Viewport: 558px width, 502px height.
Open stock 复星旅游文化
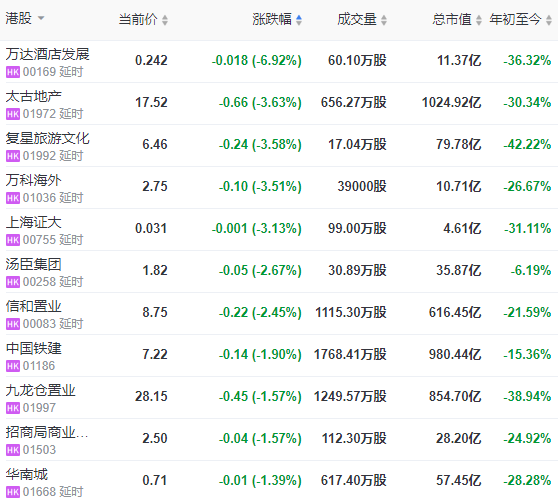(x=47, y=138)
